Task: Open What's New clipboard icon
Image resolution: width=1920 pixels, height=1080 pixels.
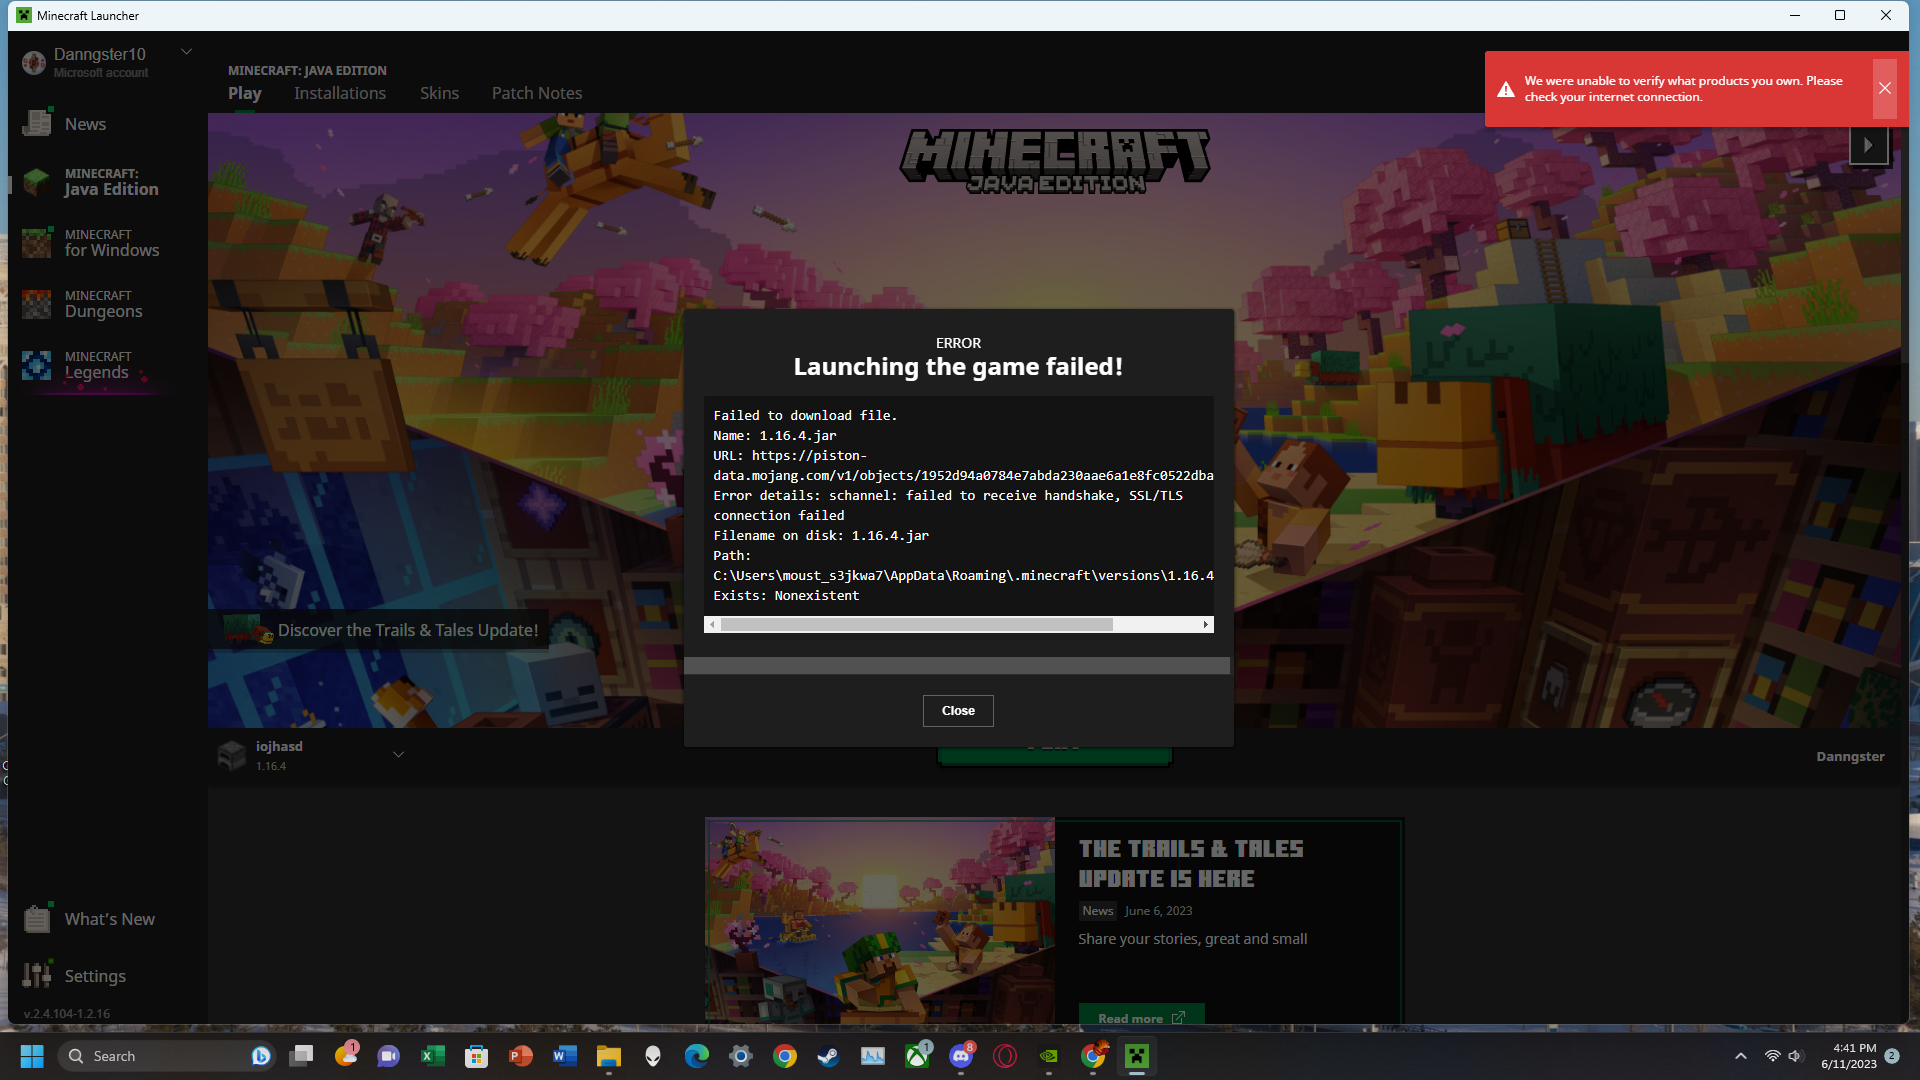Action: point(37,918)
